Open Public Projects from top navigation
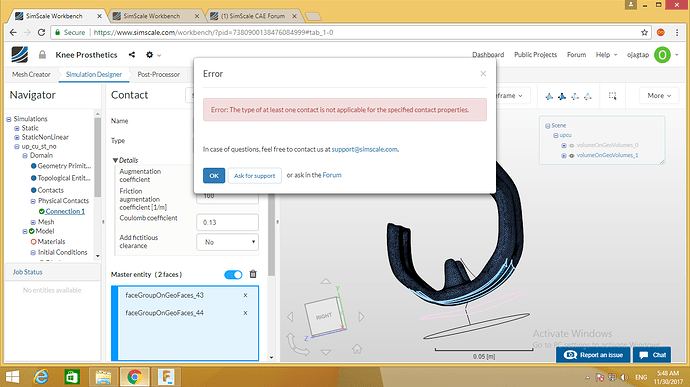 point(535,55)
